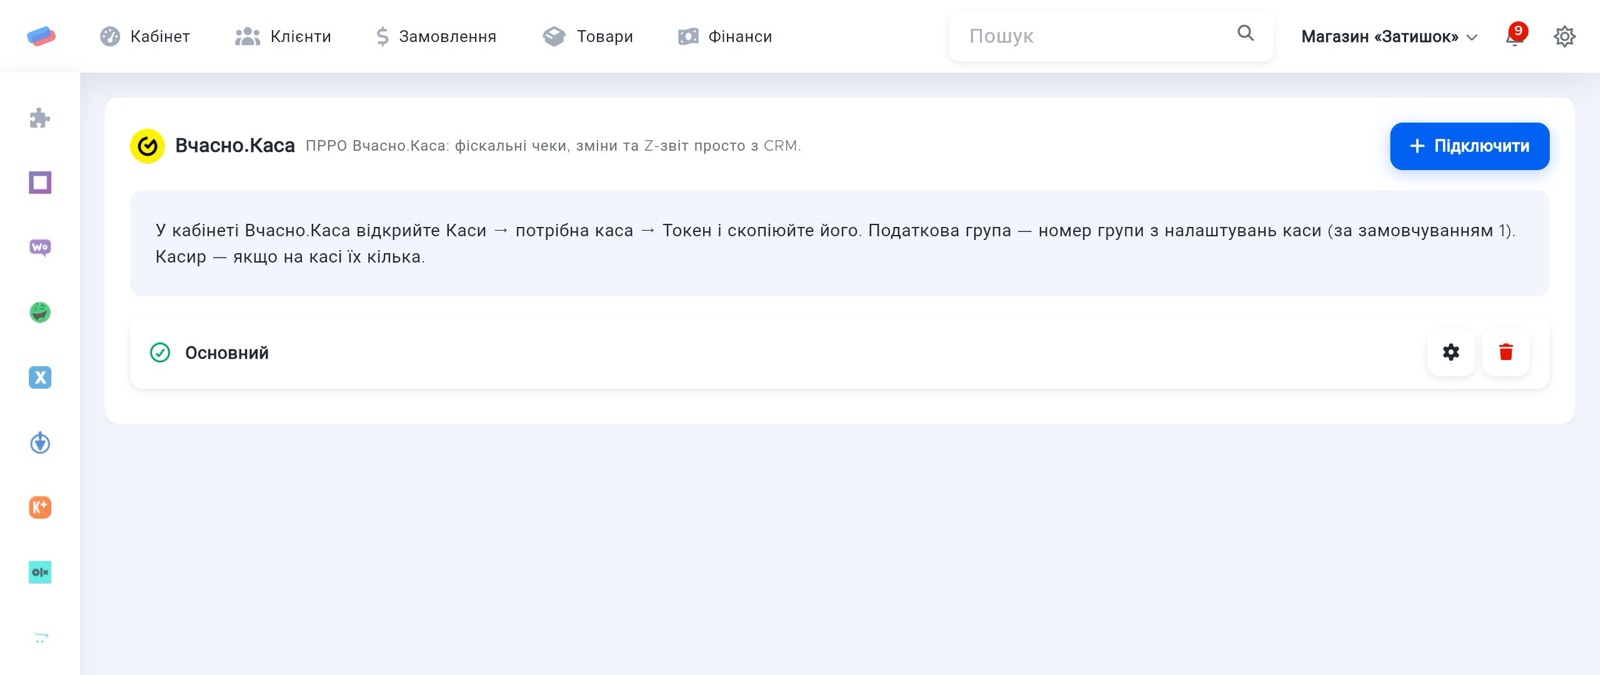This screenshot has height=675, width=1600.
Task: Click the magnifier search icon
Action: (1245, 33)
